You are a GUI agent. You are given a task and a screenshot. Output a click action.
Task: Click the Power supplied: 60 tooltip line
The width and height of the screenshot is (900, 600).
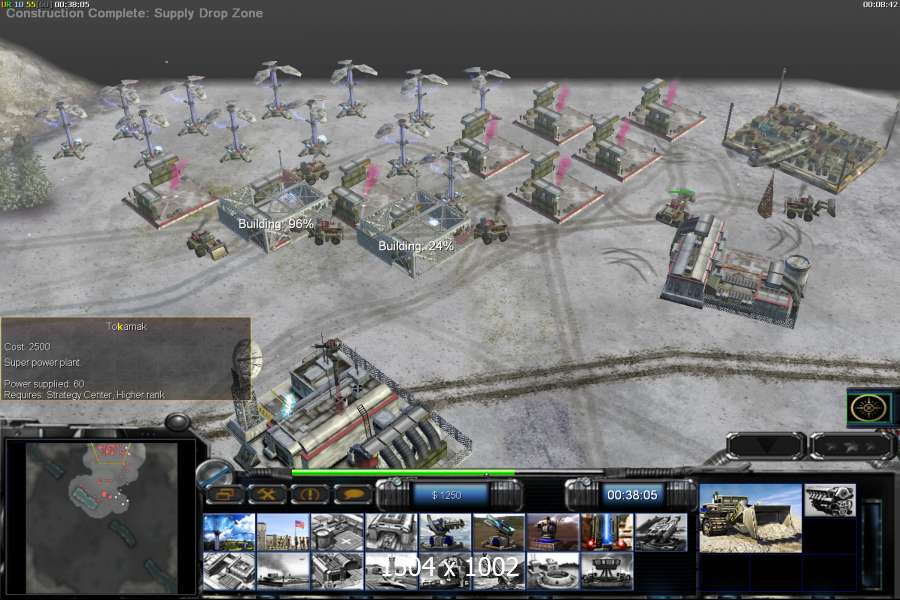[44, 384]
